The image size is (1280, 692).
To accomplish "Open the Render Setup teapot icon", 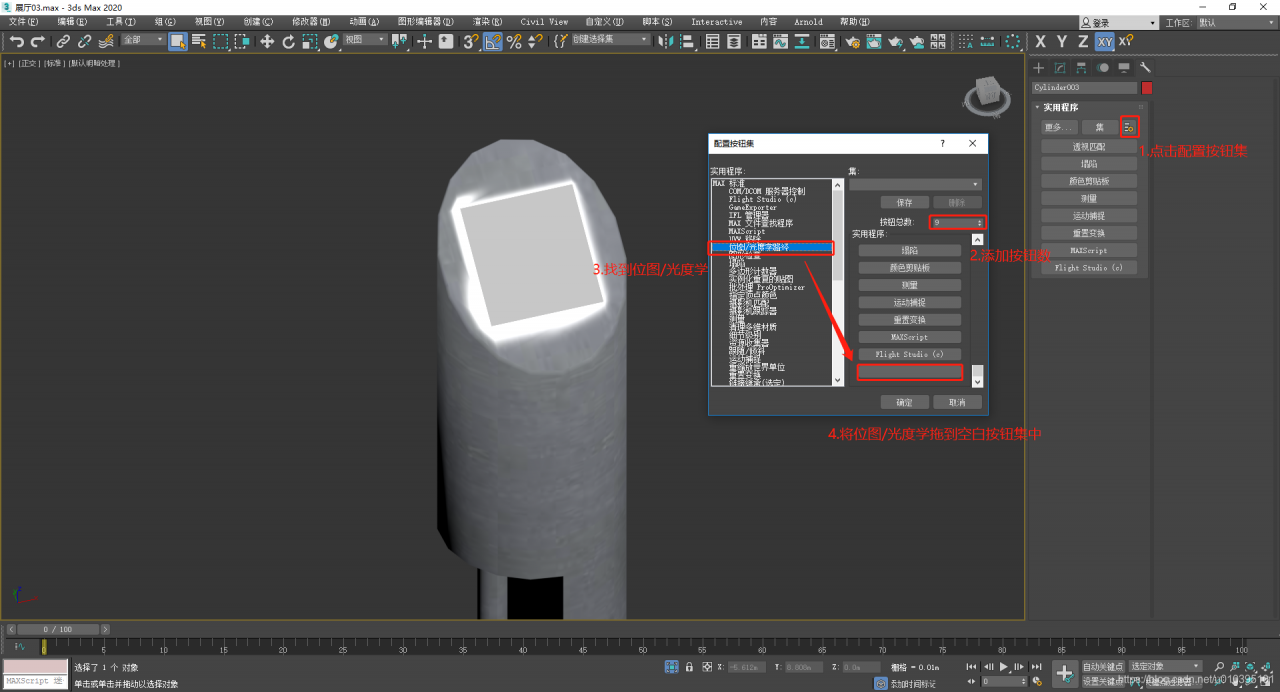I will (852, 41).
